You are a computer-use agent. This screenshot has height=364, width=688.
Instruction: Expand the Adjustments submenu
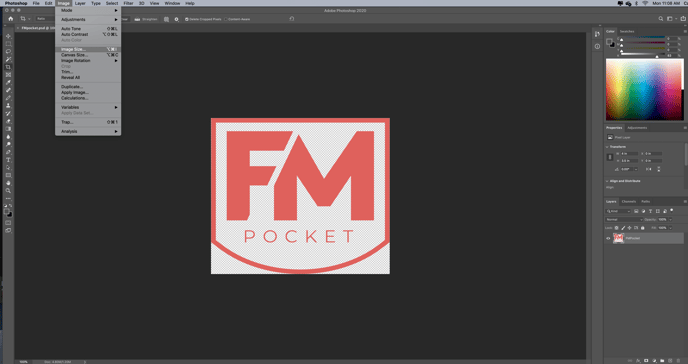click(88, 19)
